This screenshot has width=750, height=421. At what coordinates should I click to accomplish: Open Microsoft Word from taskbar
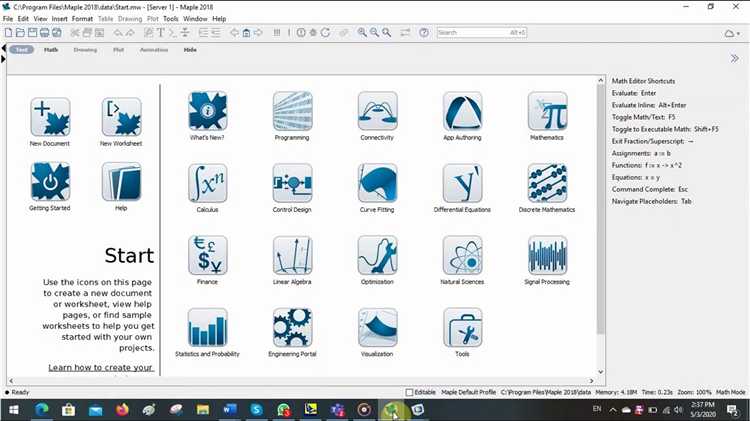point(230,410)
